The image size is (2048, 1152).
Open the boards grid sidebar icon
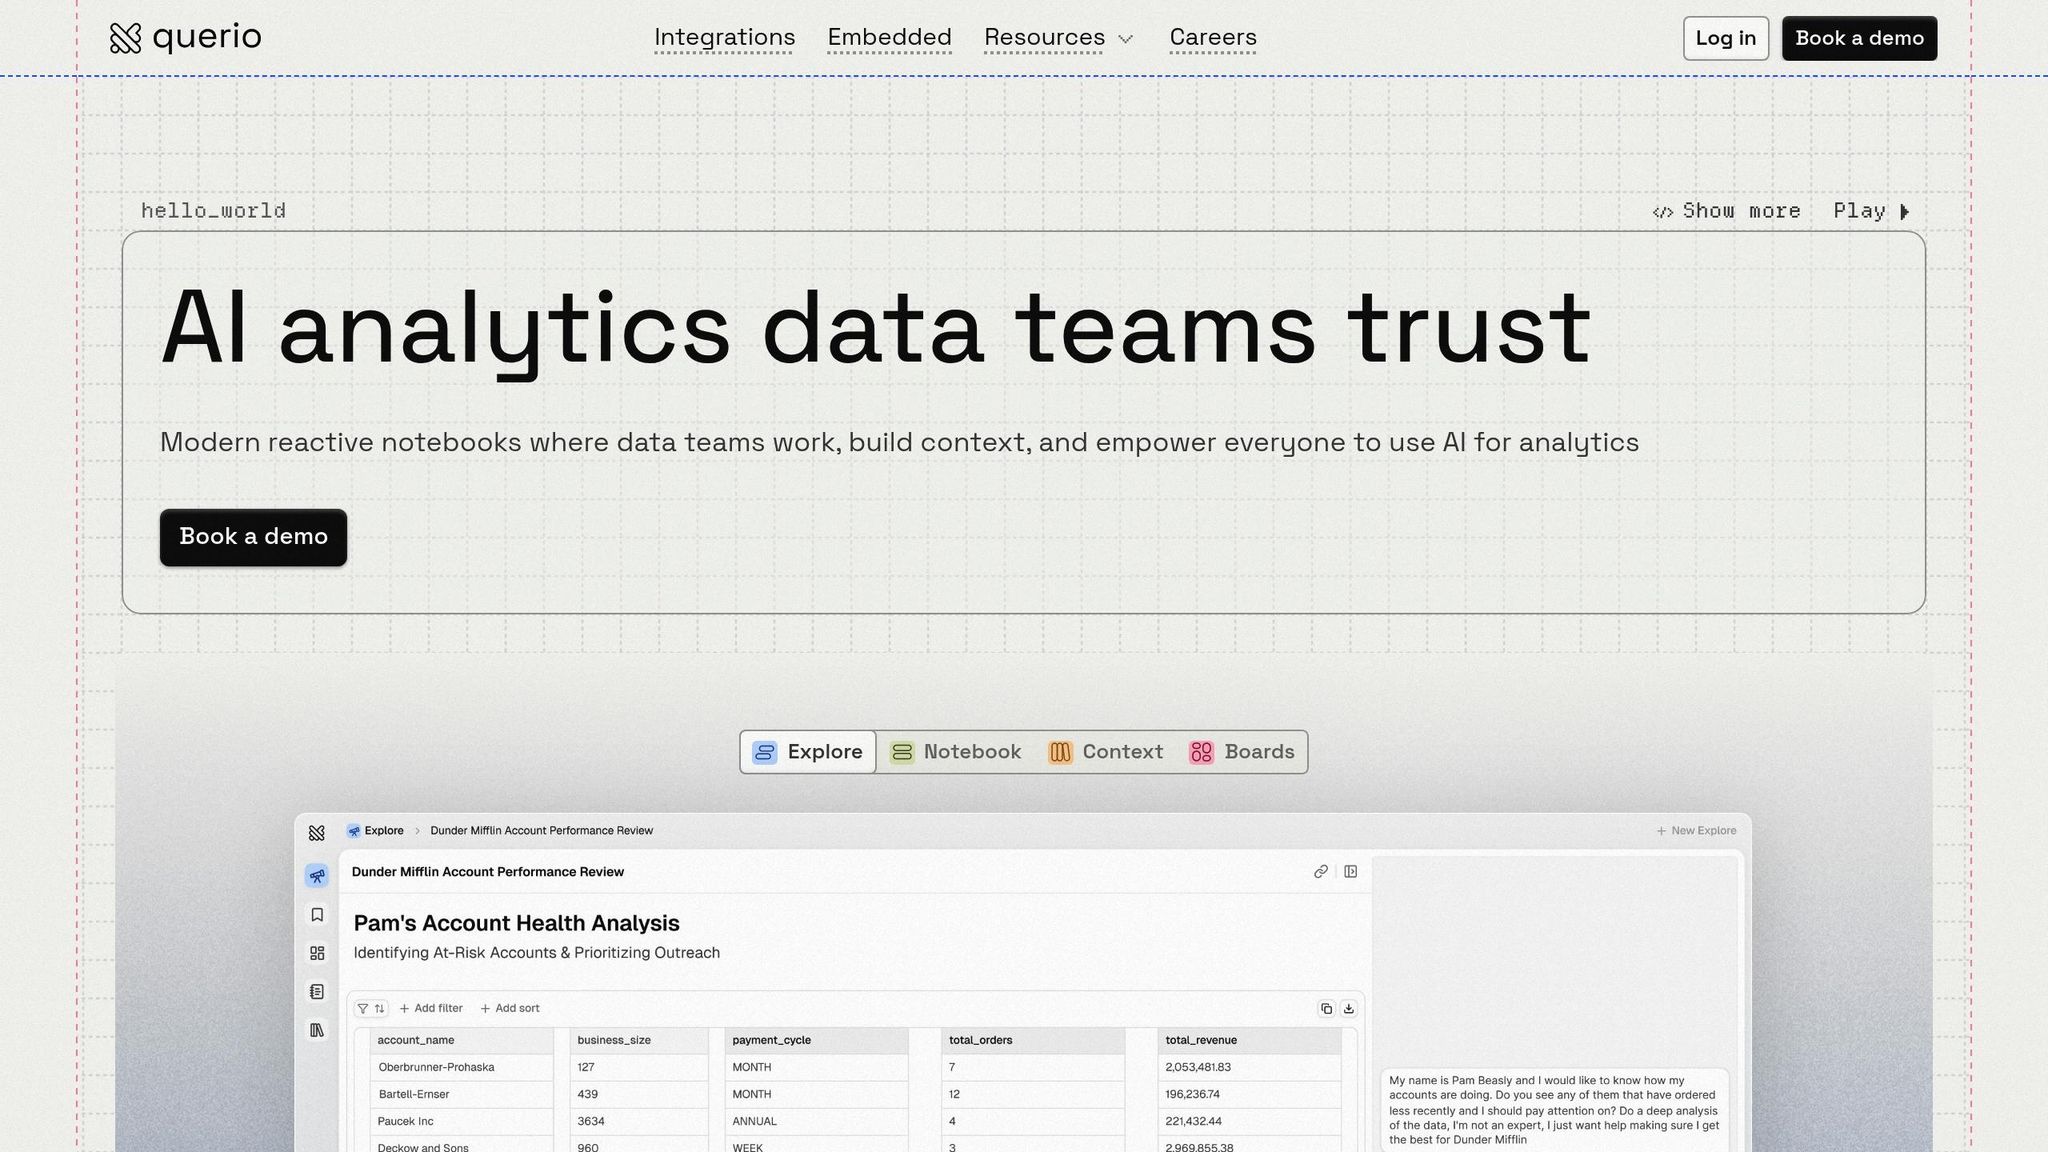click(317, 953)
